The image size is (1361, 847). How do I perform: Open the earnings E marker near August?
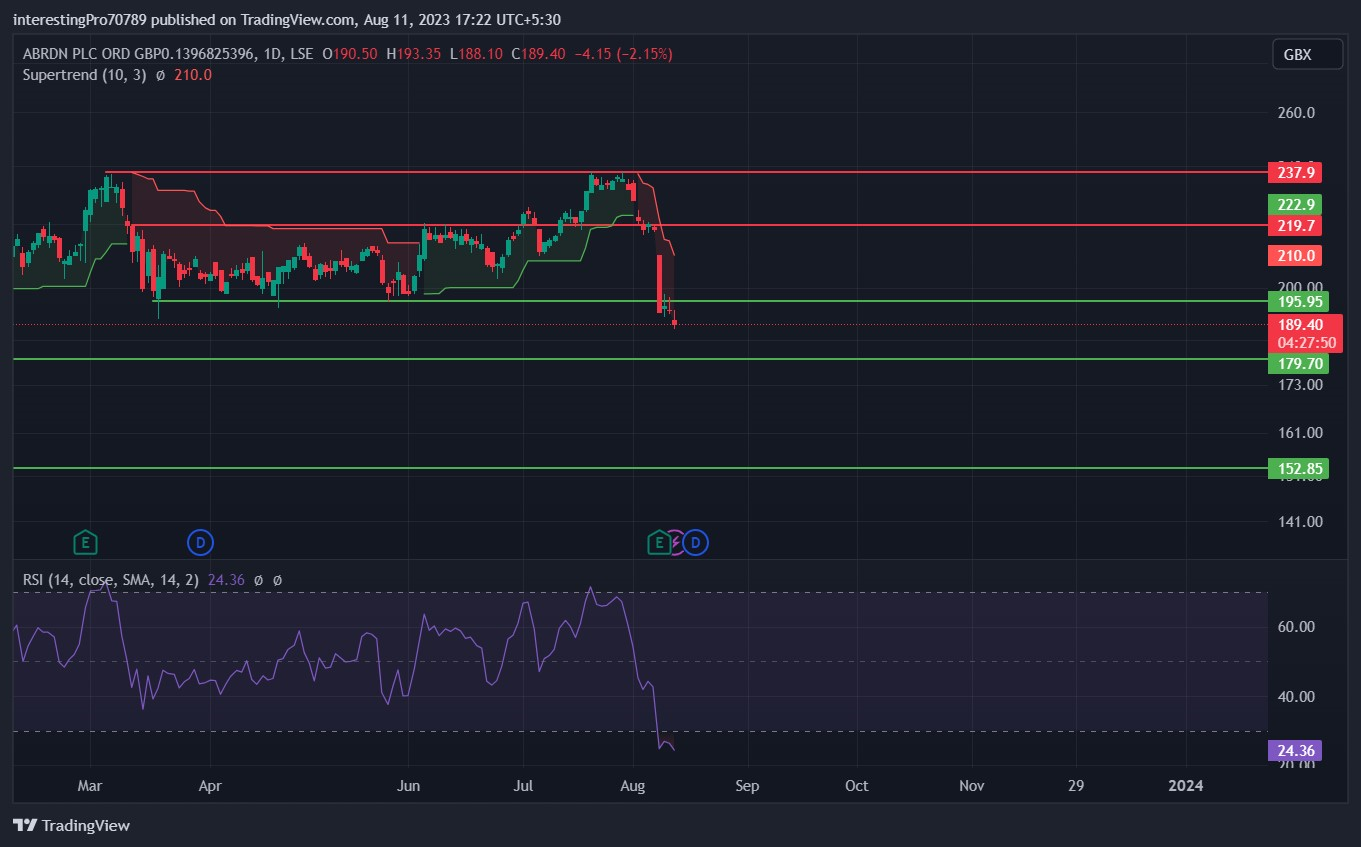pyautogui.click(x=659, y=543)
